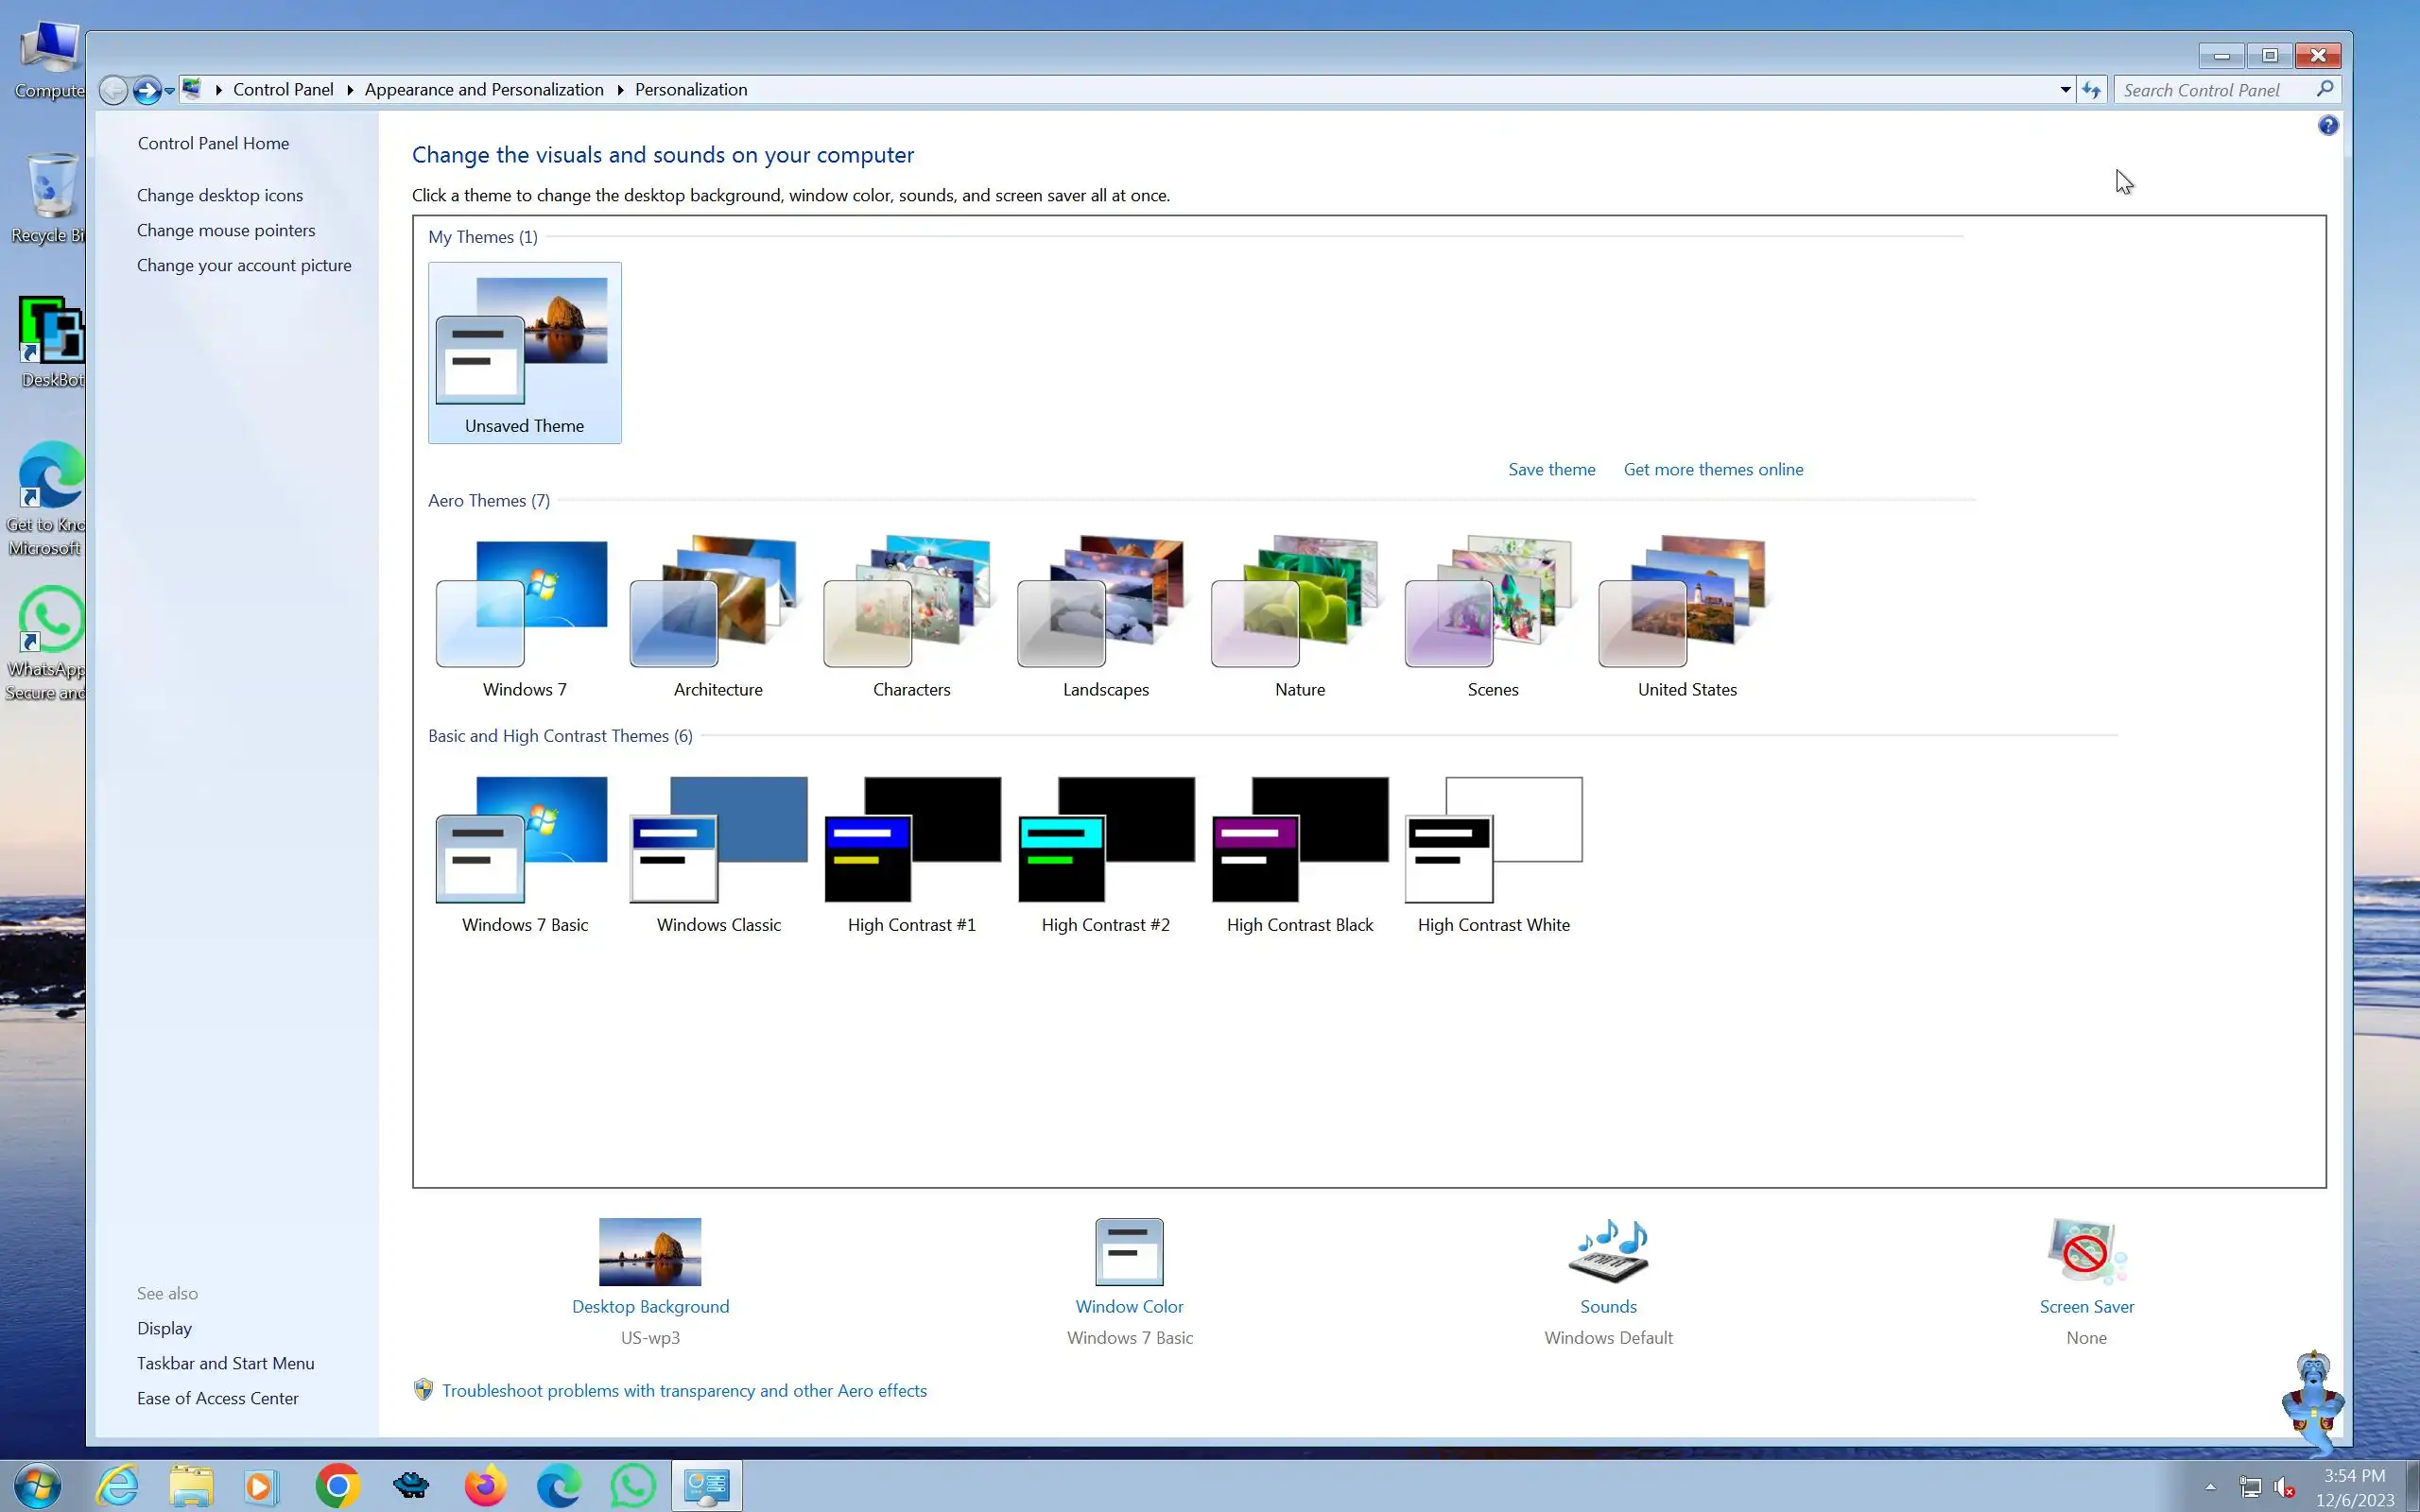2420x1512 pixels.
Task: Click the blue Help question mark icon
Action: pyautogui.click(x=2328, y=125)
